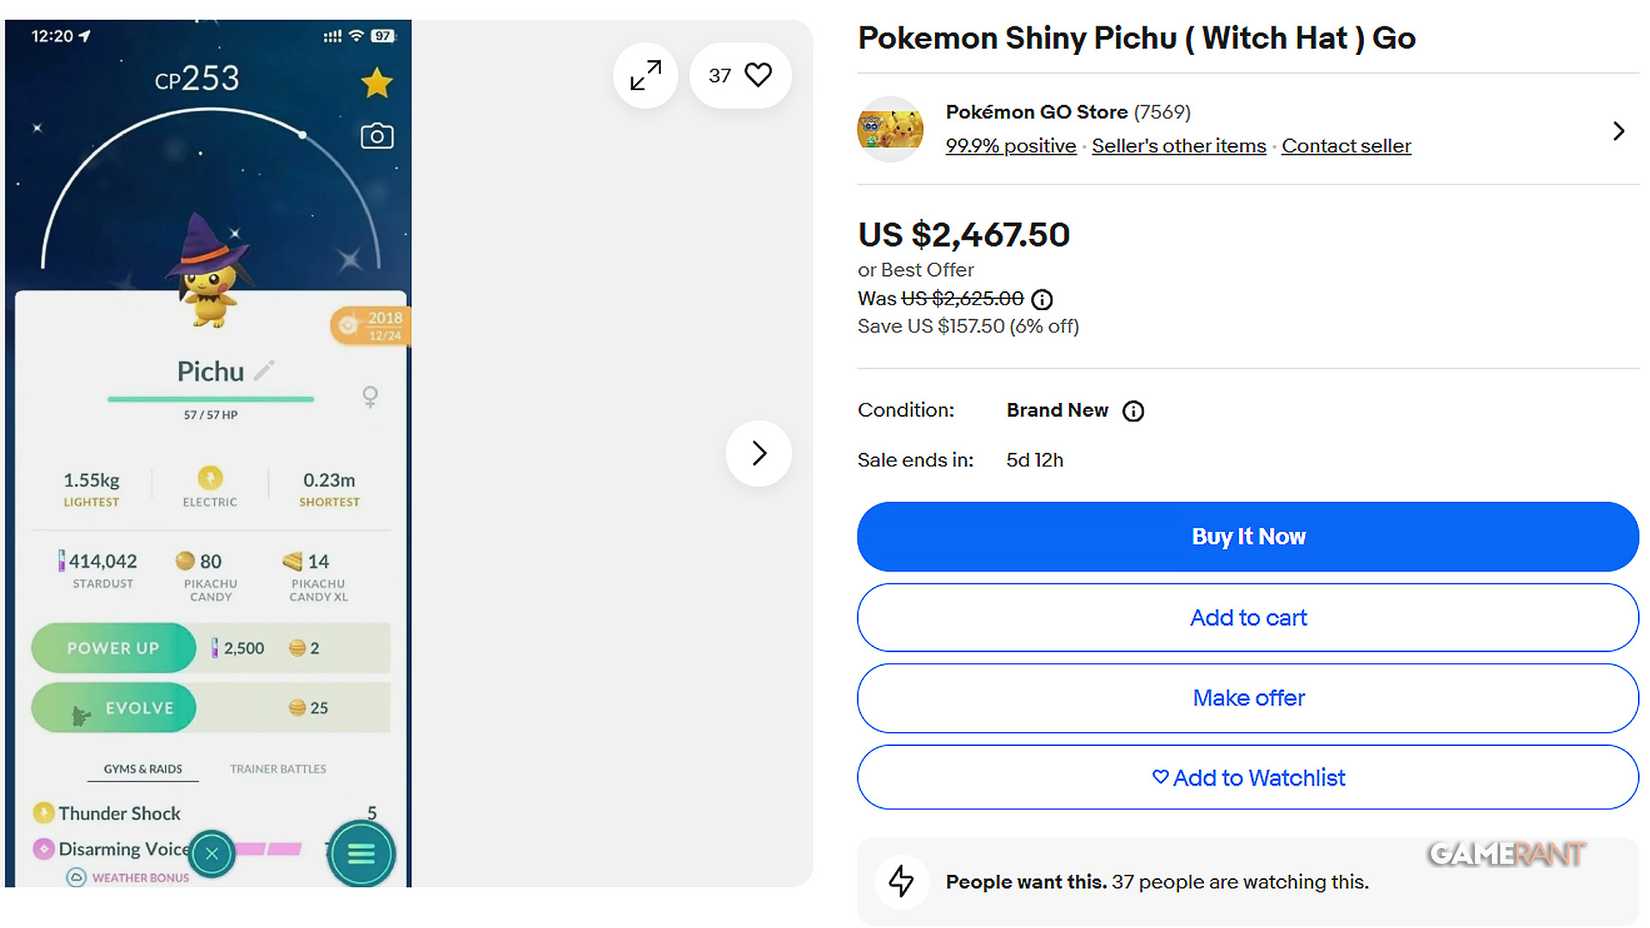The height and width of the screenshot is (928, 1650).
Task: Click the Electric type icon
Action: tap(209, 480)
